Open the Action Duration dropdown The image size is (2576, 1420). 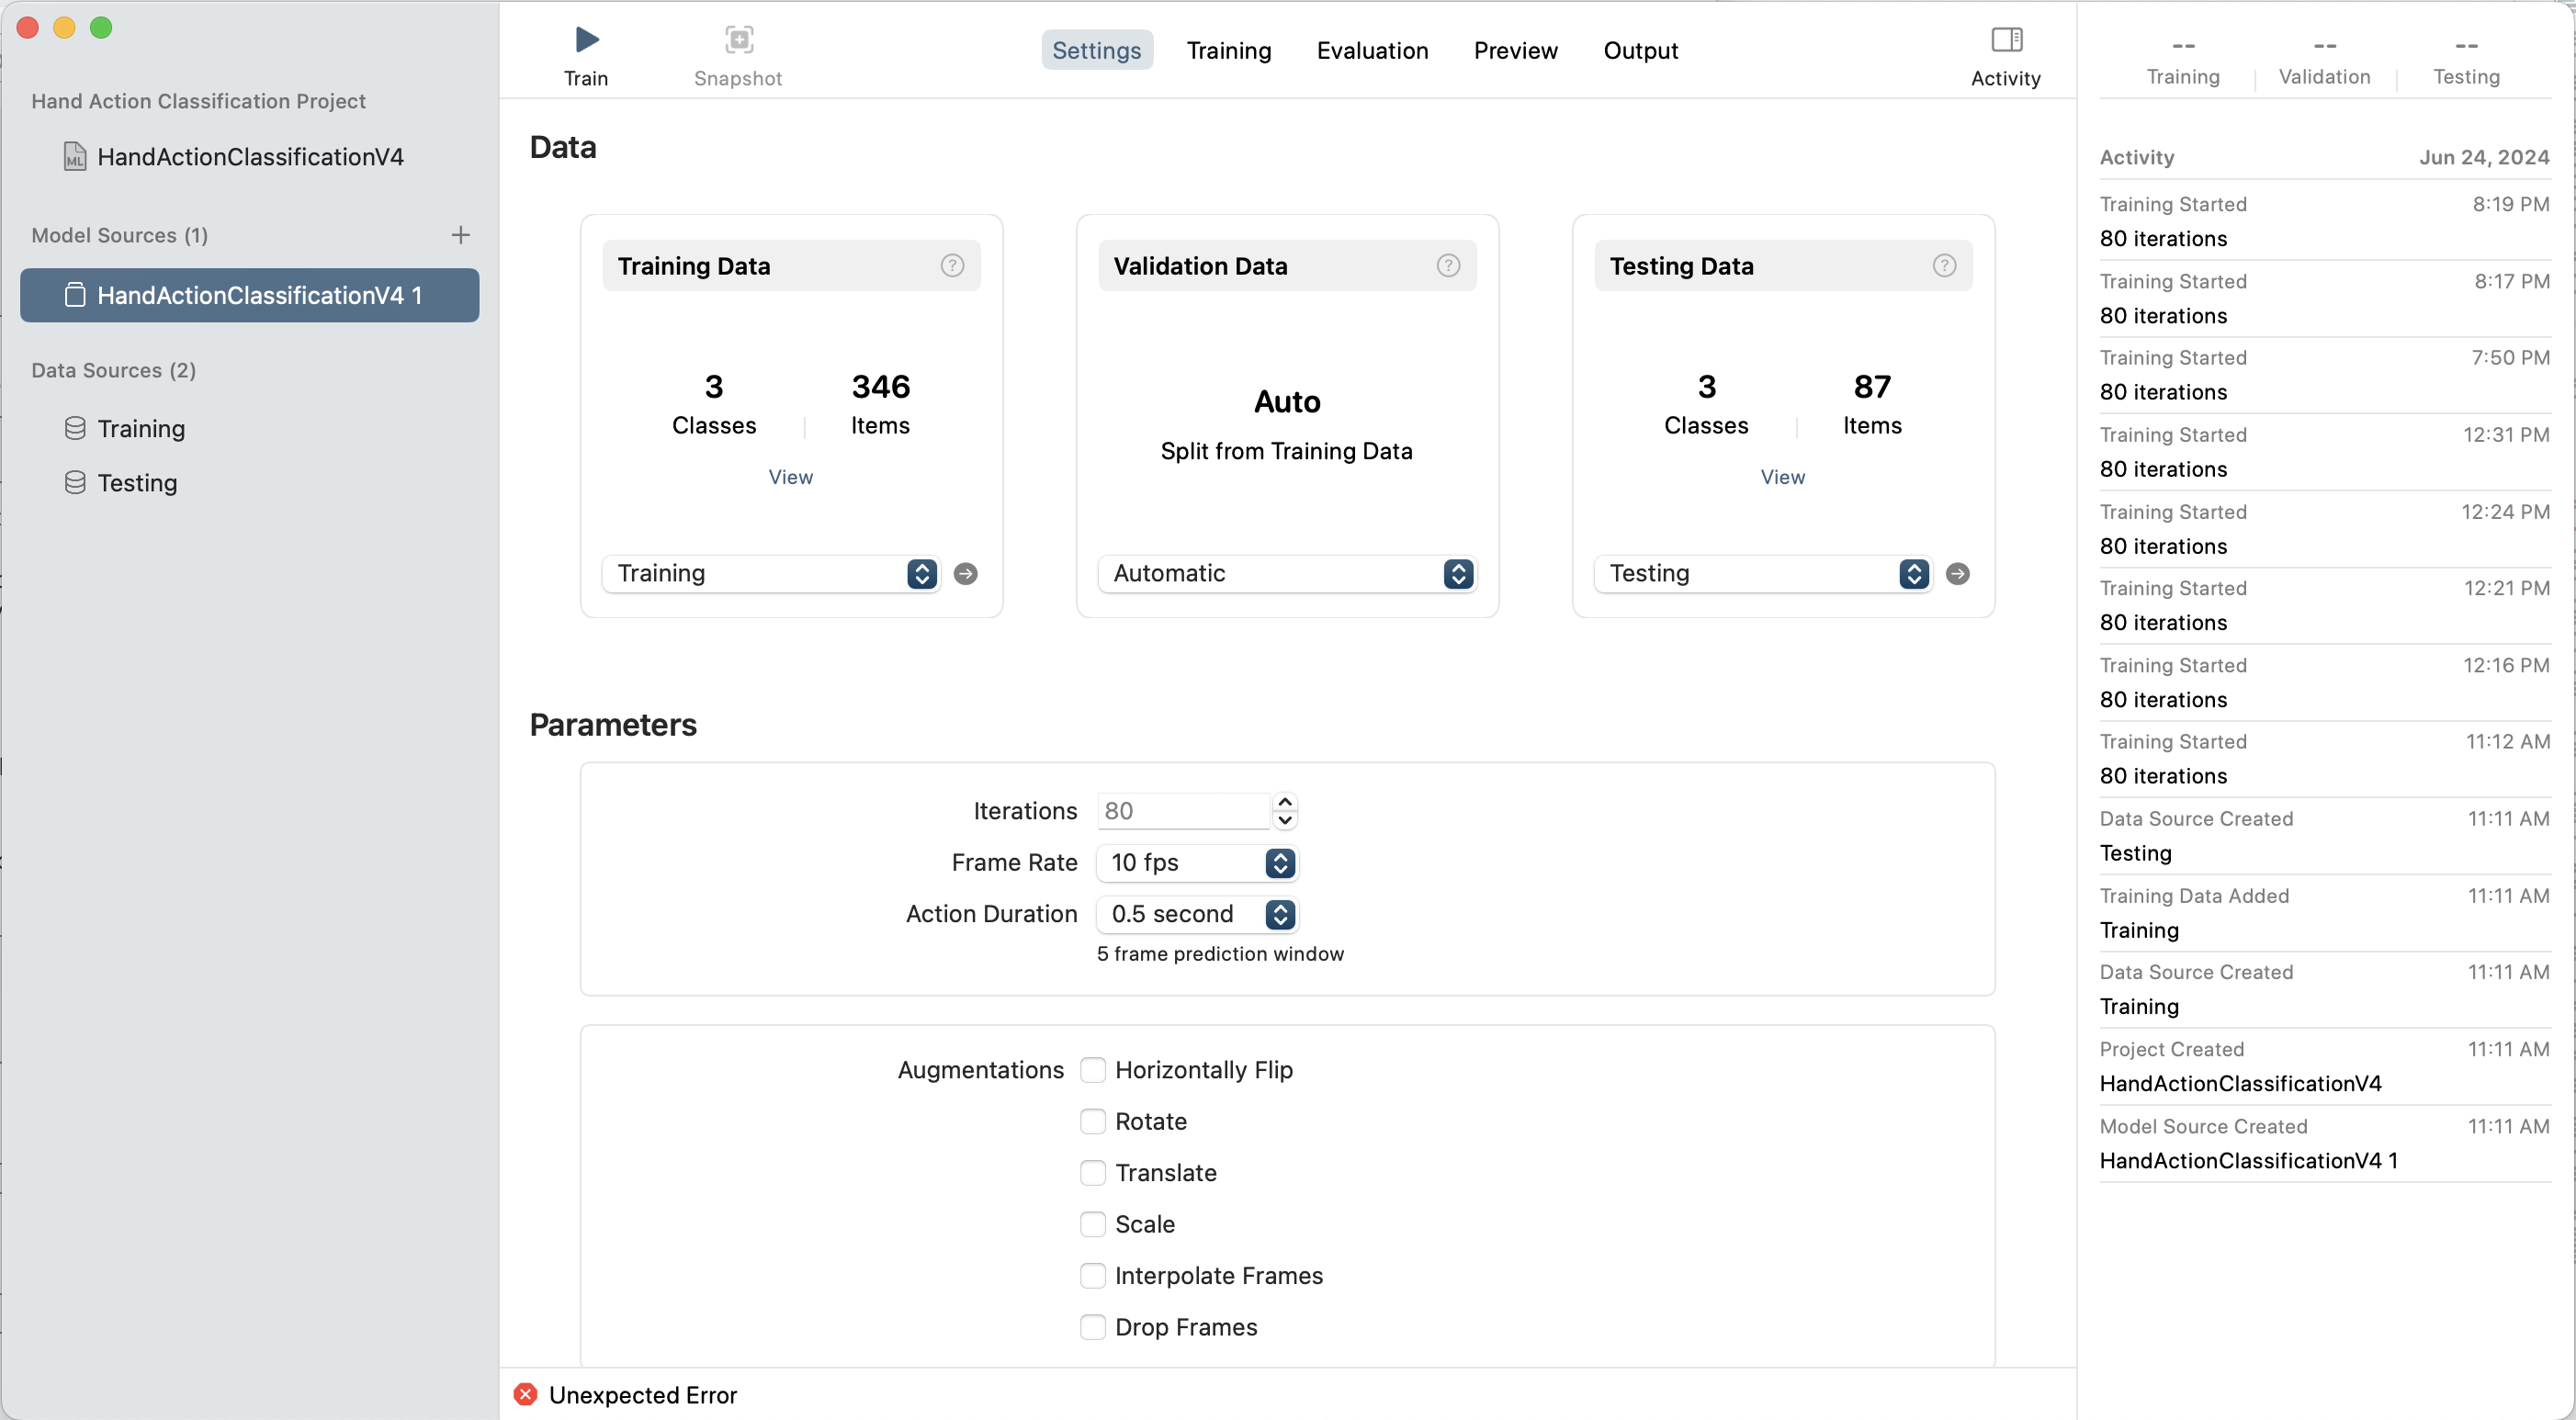[x=1196, y=914]
